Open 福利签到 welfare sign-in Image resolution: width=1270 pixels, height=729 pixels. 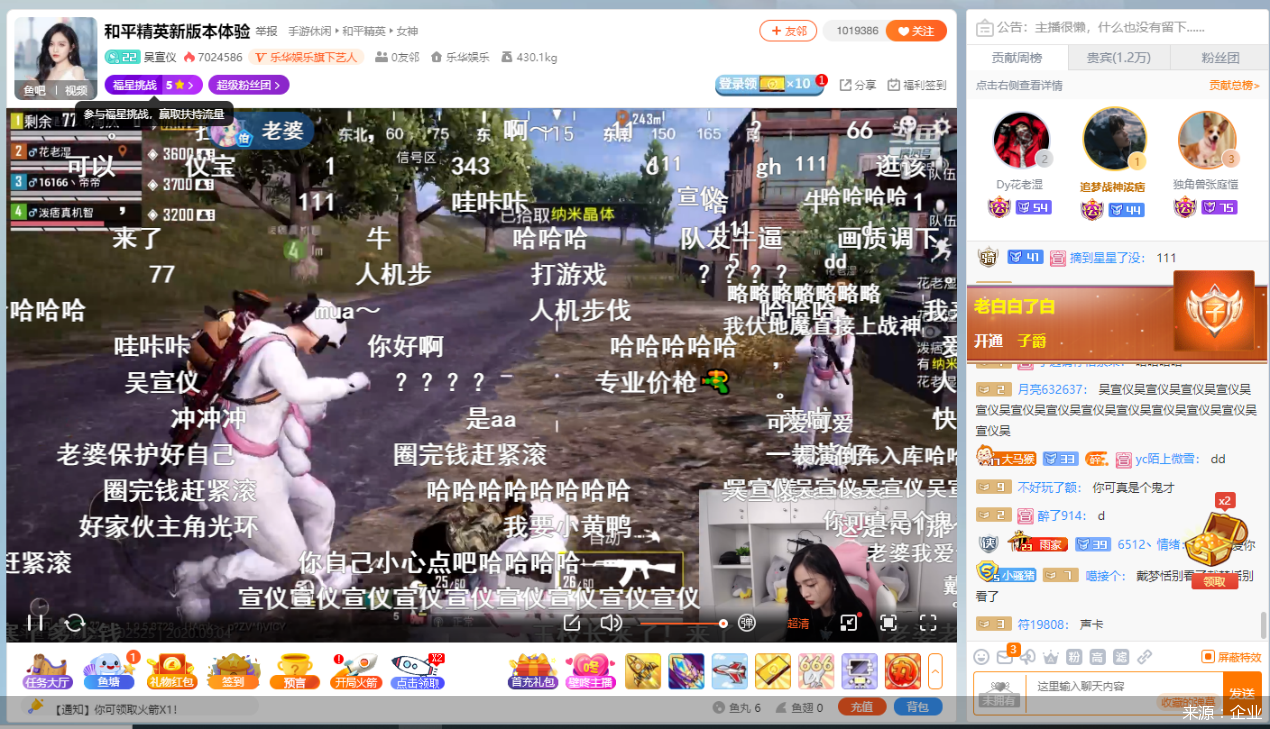pos(917,85)
